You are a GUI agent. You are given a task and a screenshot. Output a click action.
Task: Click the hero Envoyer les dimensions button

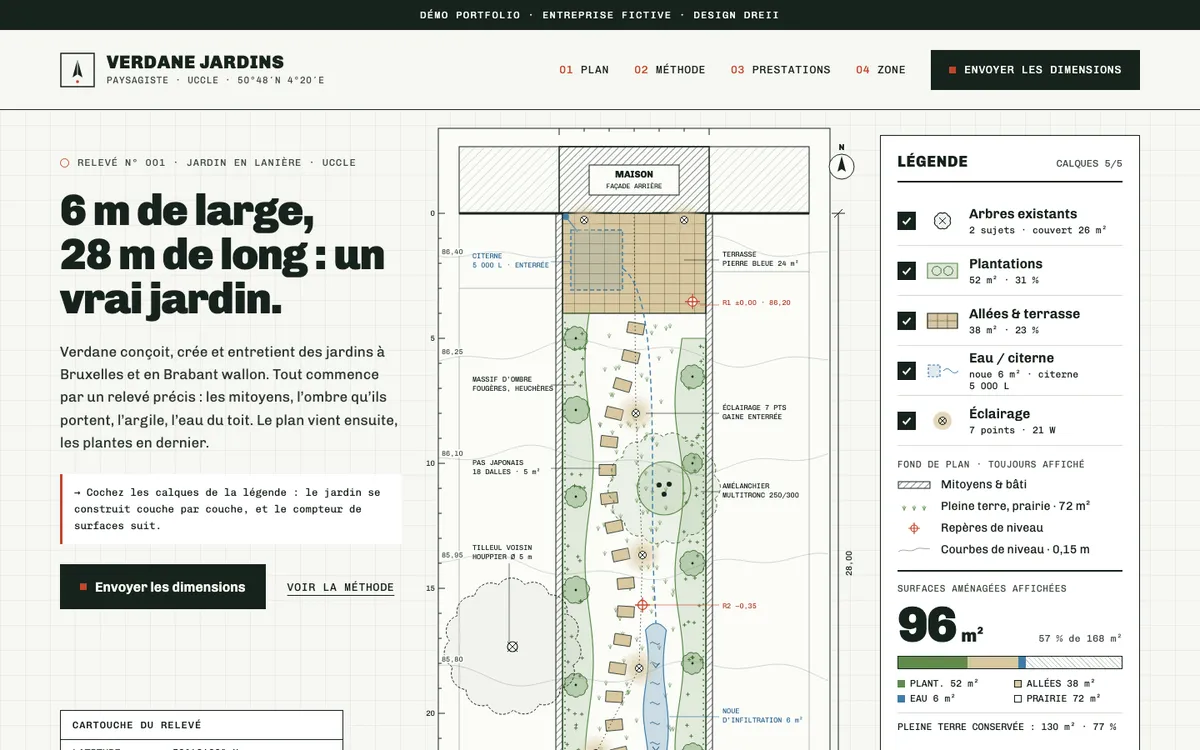[163, 587]
